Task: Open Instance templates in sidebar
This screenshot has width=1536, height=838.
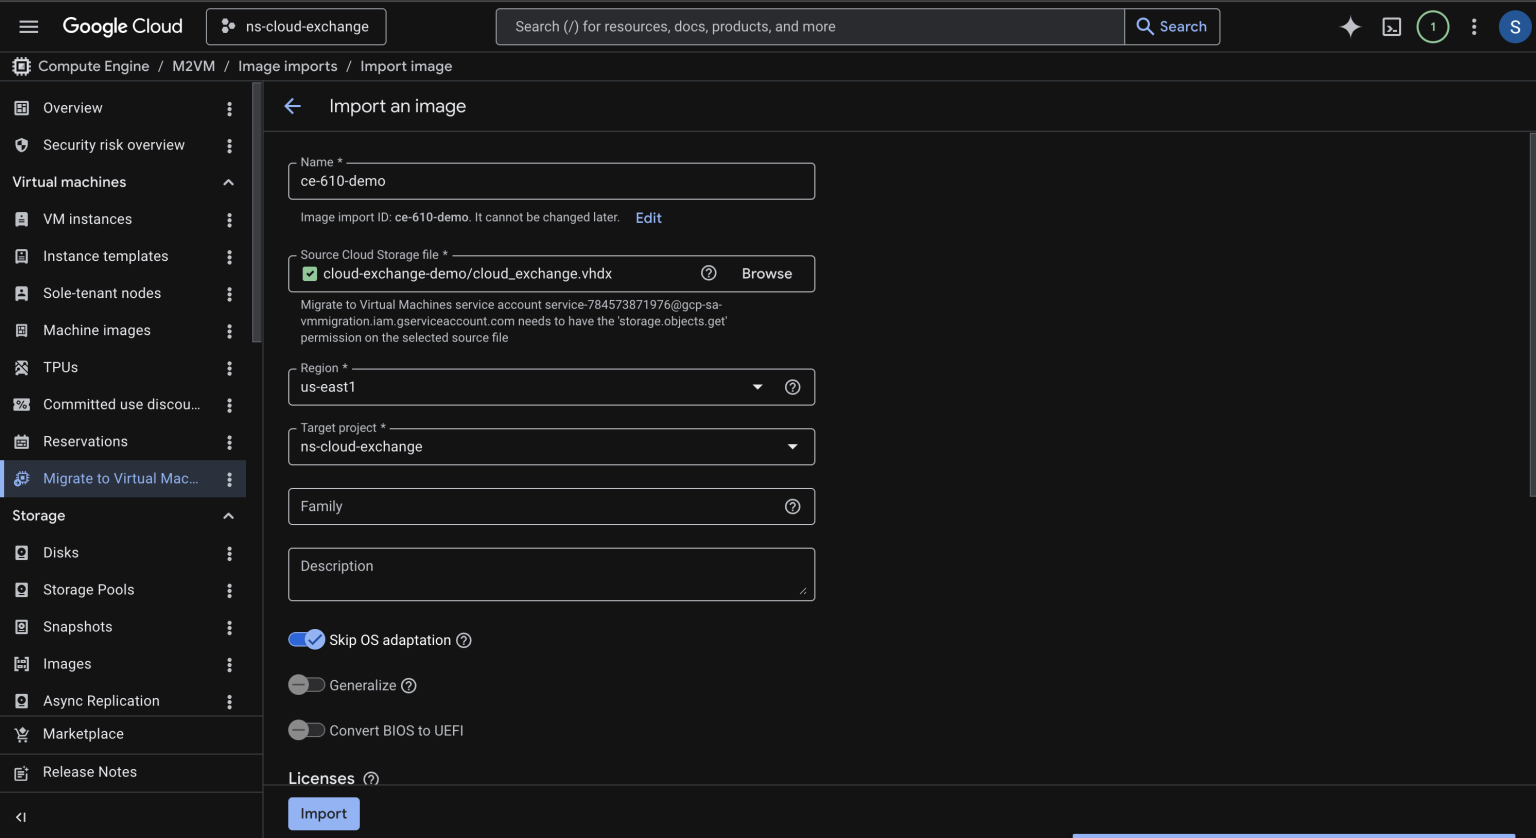Action: (105, 256)
